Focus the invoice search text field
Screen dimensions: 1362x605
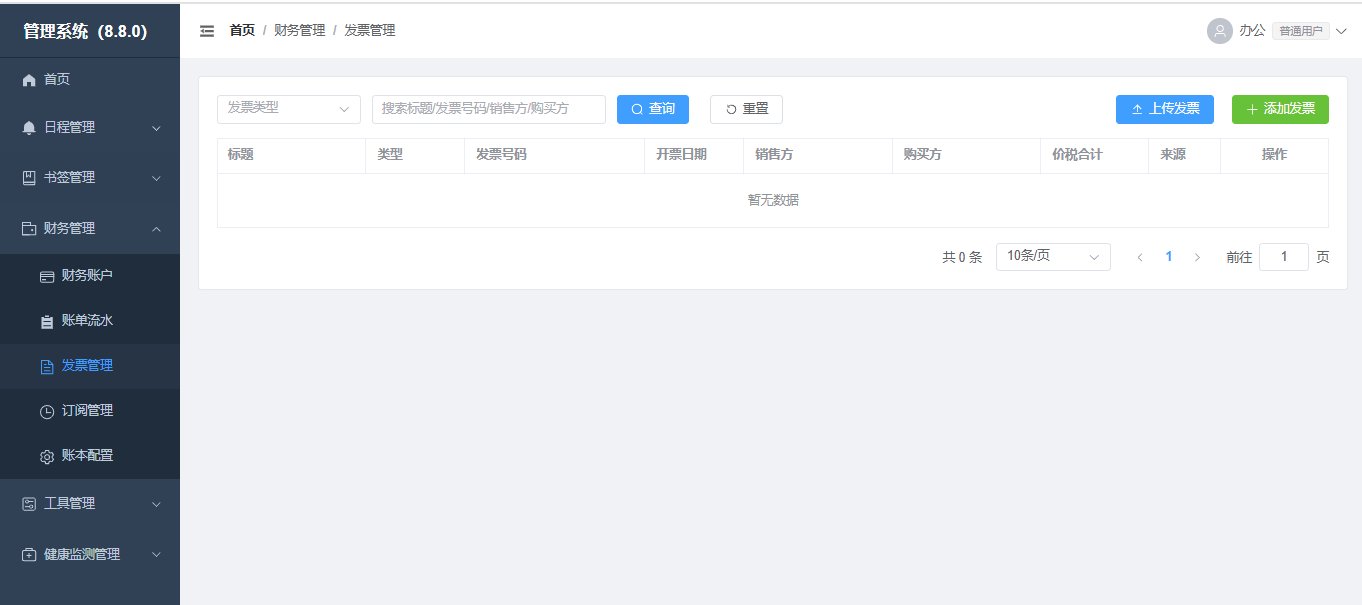489,109
